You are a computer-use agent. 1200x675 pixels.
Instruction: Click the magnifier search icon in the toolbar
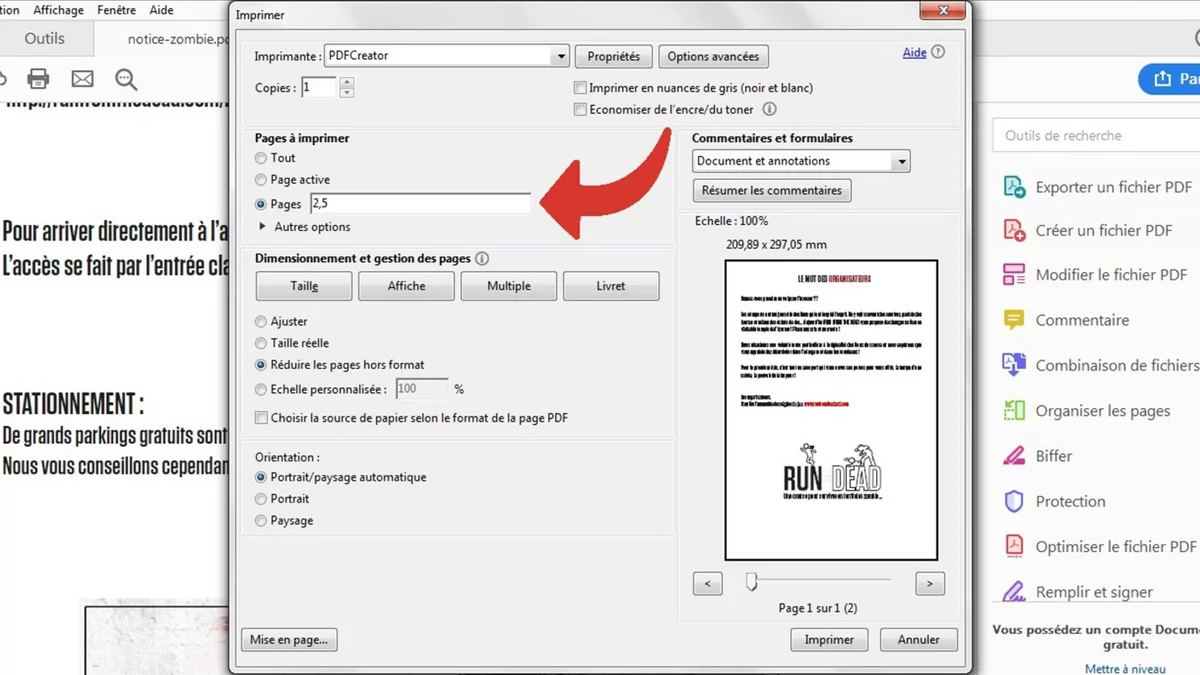(x=126, y=79)
